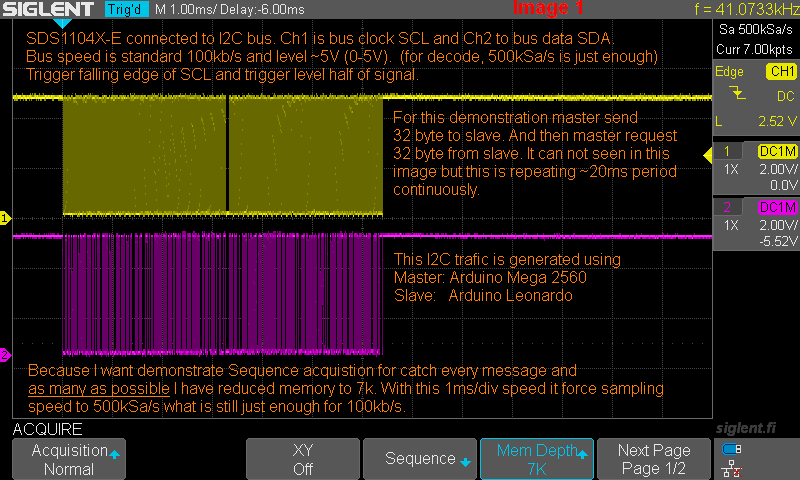Click channel 2 offset -5.52V value

(778, 241)
